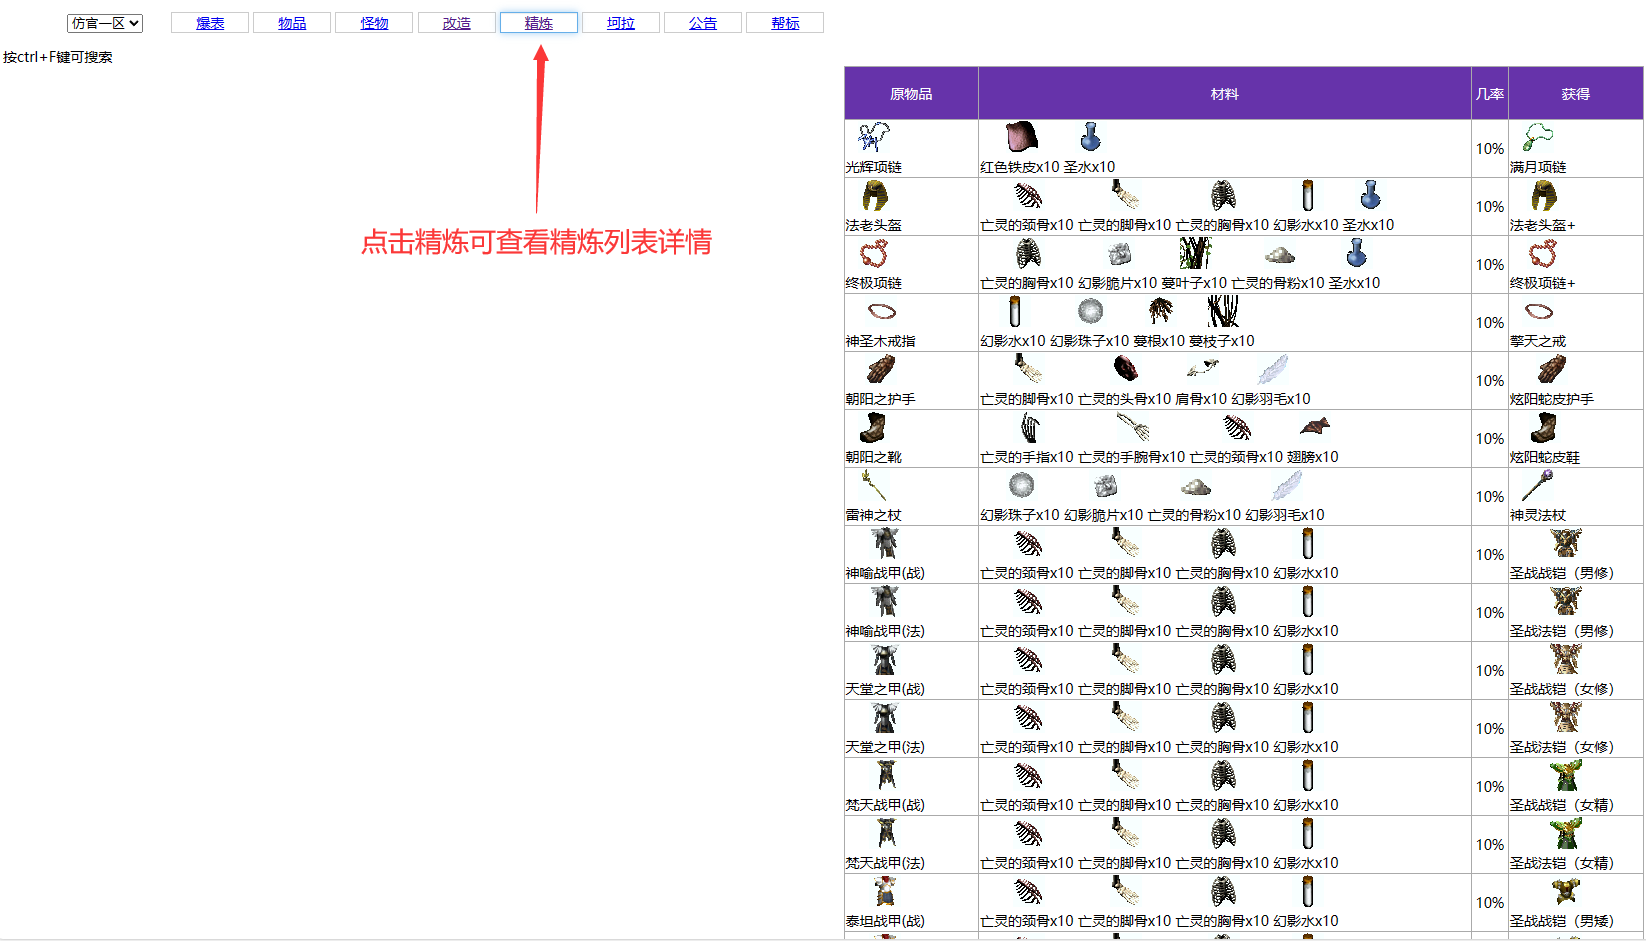This screenshot has width=1646, height=941.
Task: Open the 帮标 link
Action: (x=785, y=23)
